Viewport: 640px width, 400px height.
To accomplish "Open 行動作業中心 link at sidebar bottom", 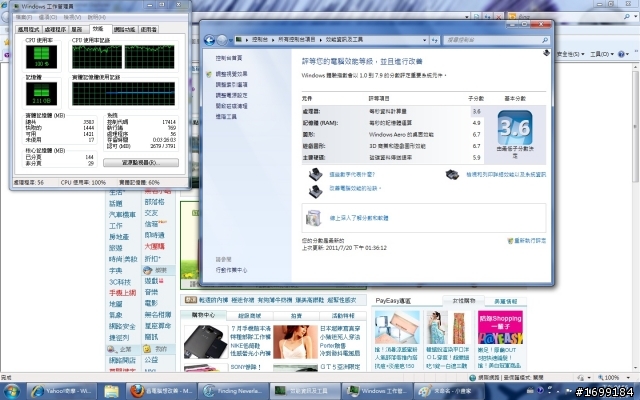I will pos(231,270).
